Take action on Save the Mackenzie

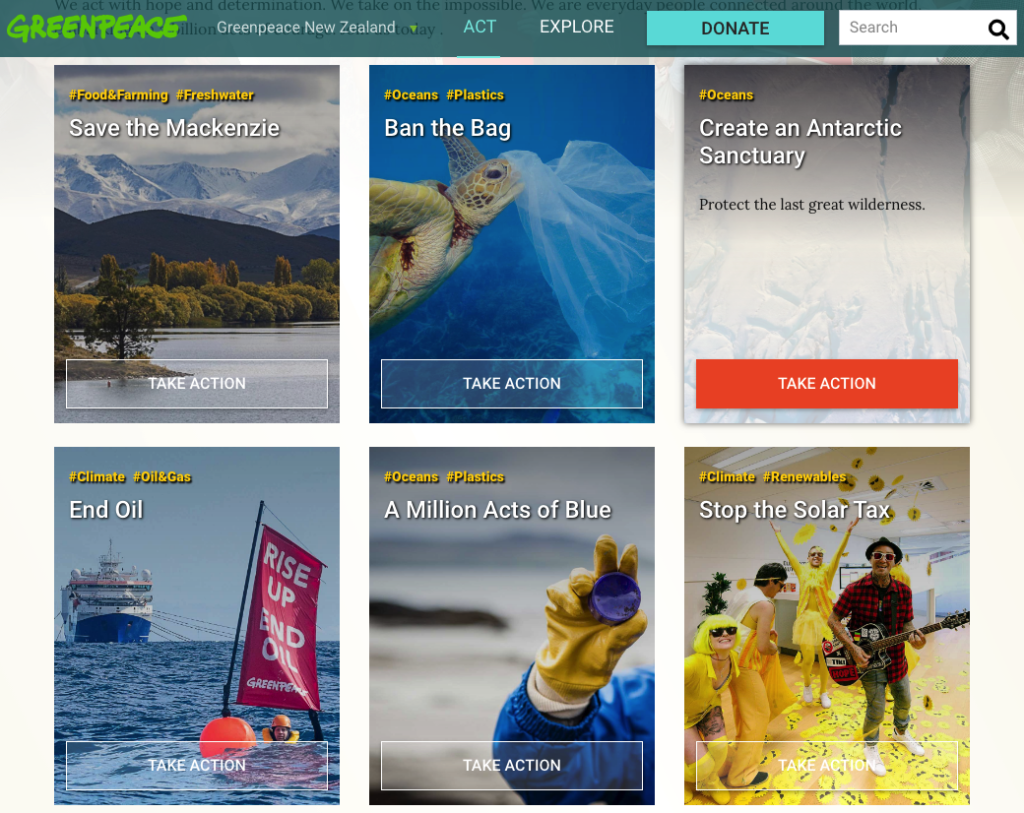pyautogui.click(x=197, y=383)
